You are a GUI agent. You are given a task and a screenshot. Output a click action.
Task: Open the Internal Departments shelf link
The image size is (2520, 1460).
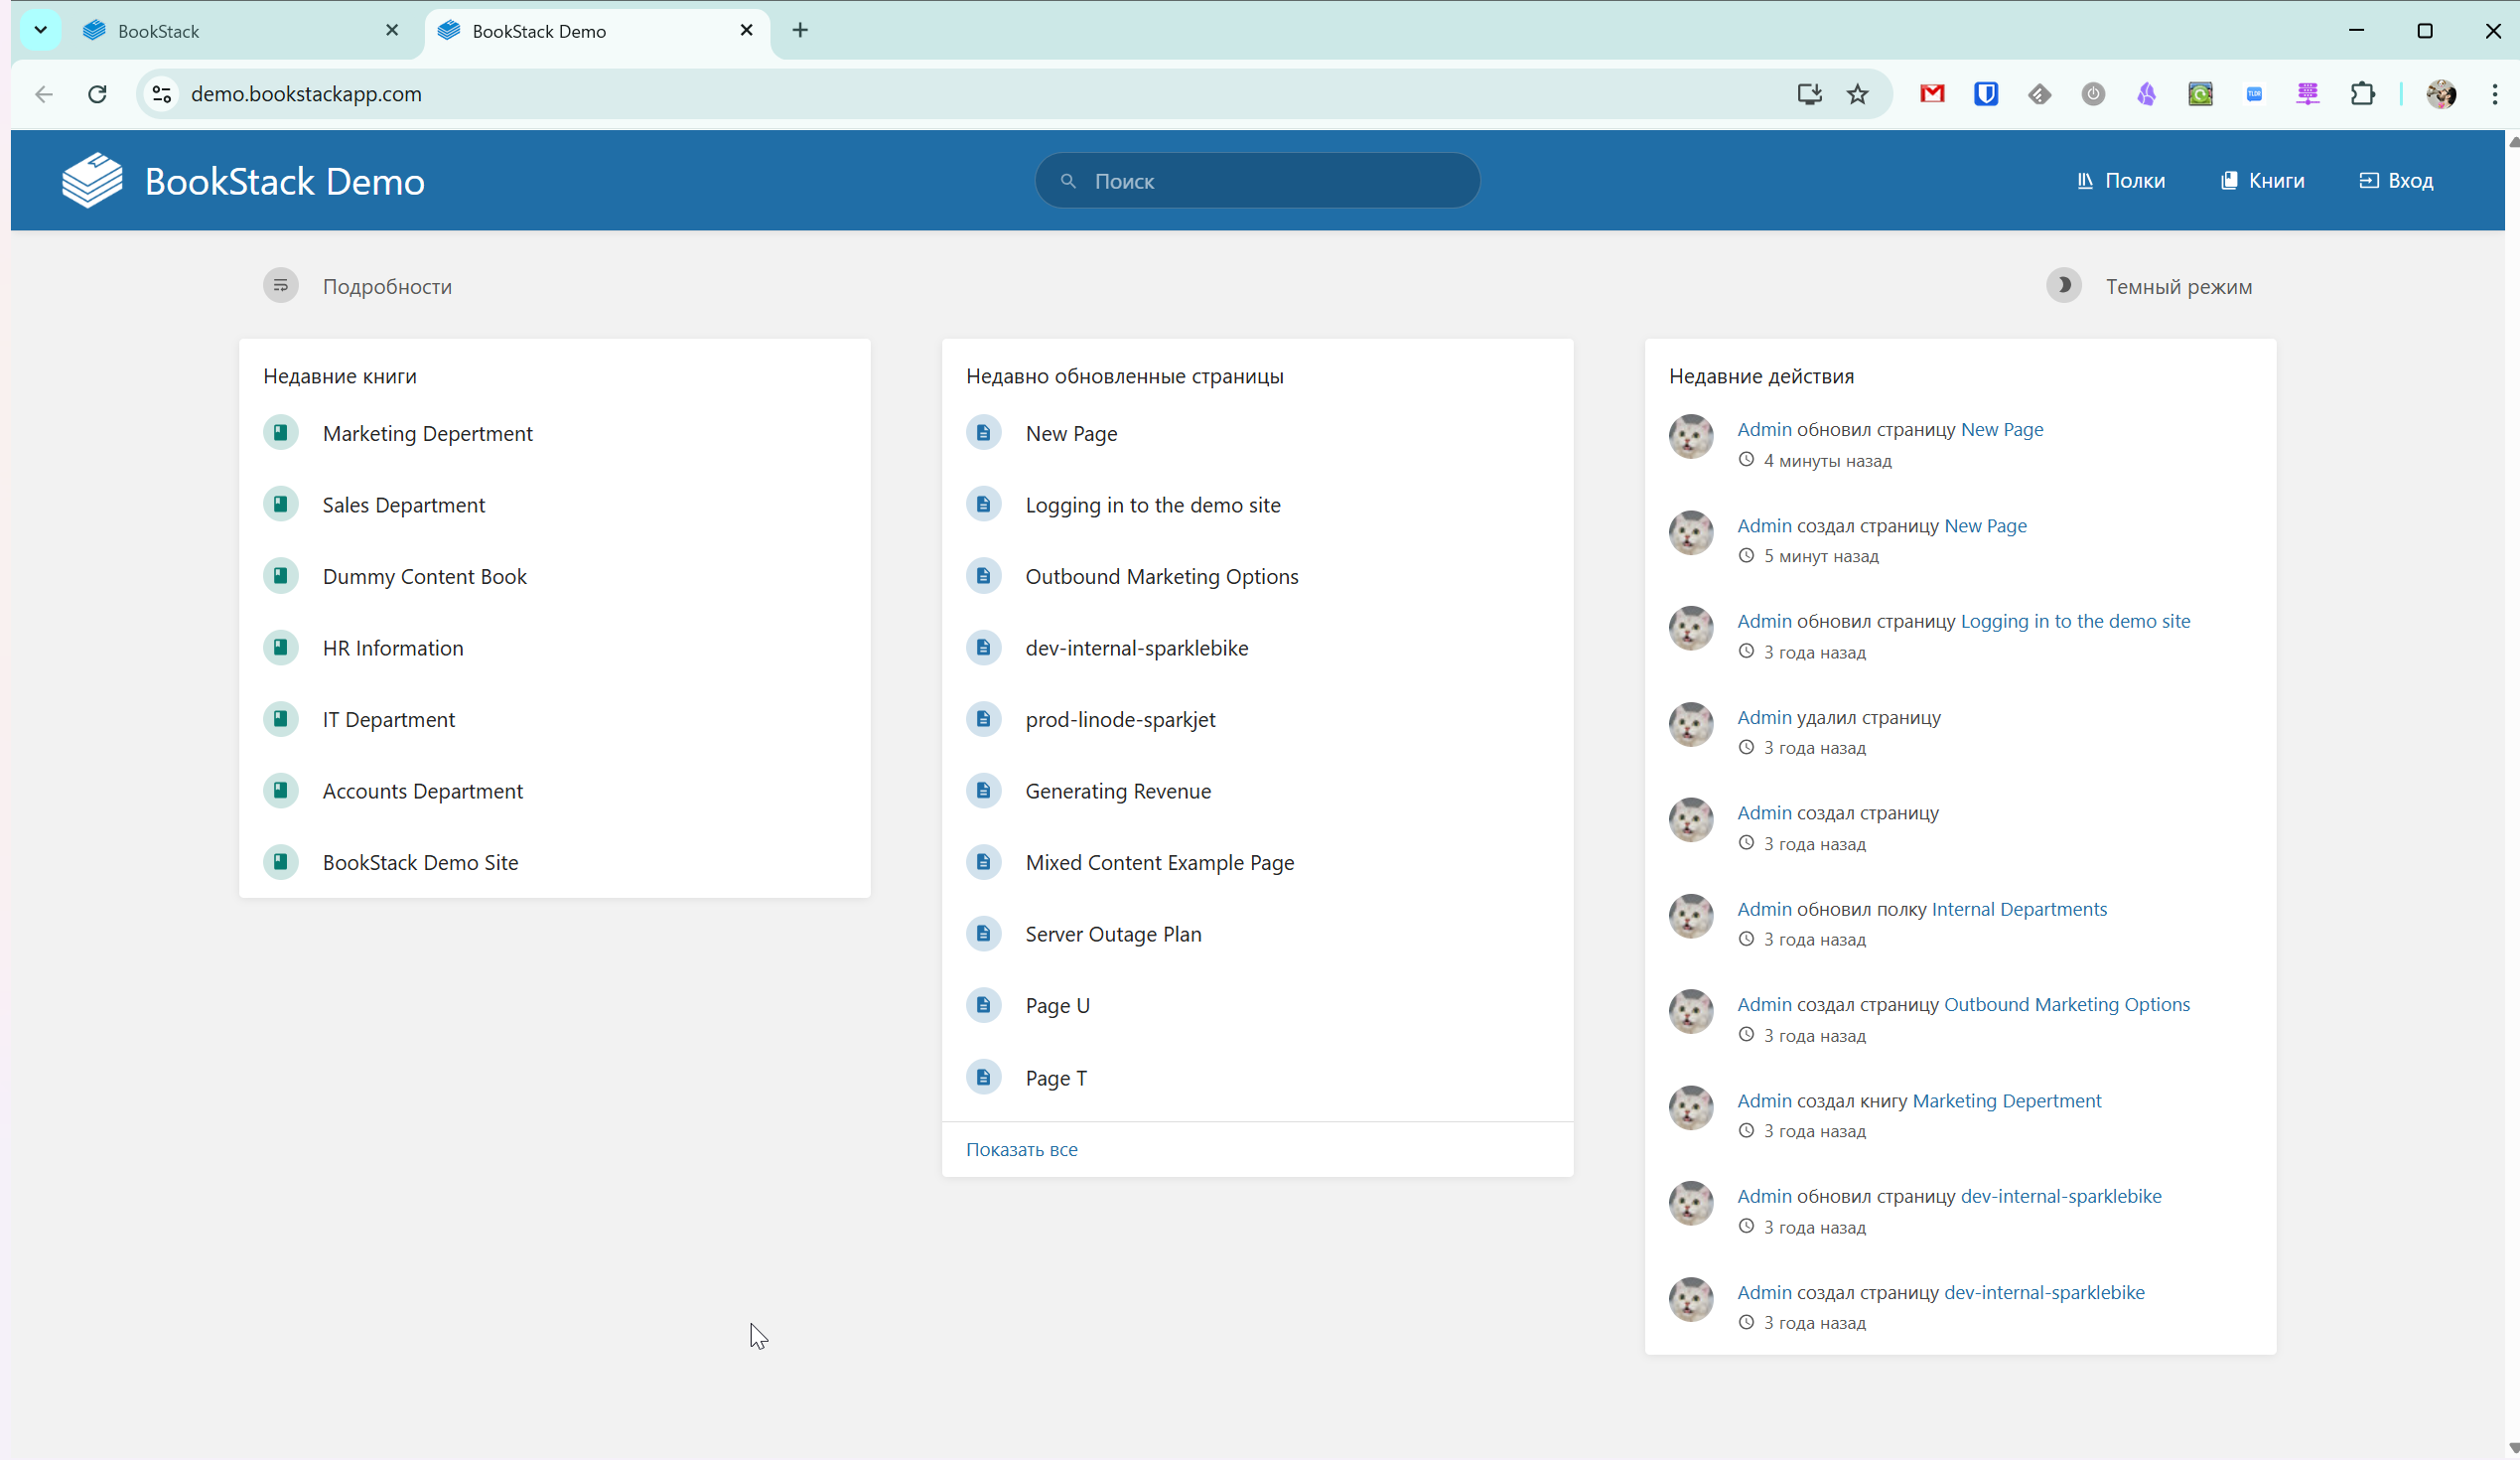(2018, 908)
